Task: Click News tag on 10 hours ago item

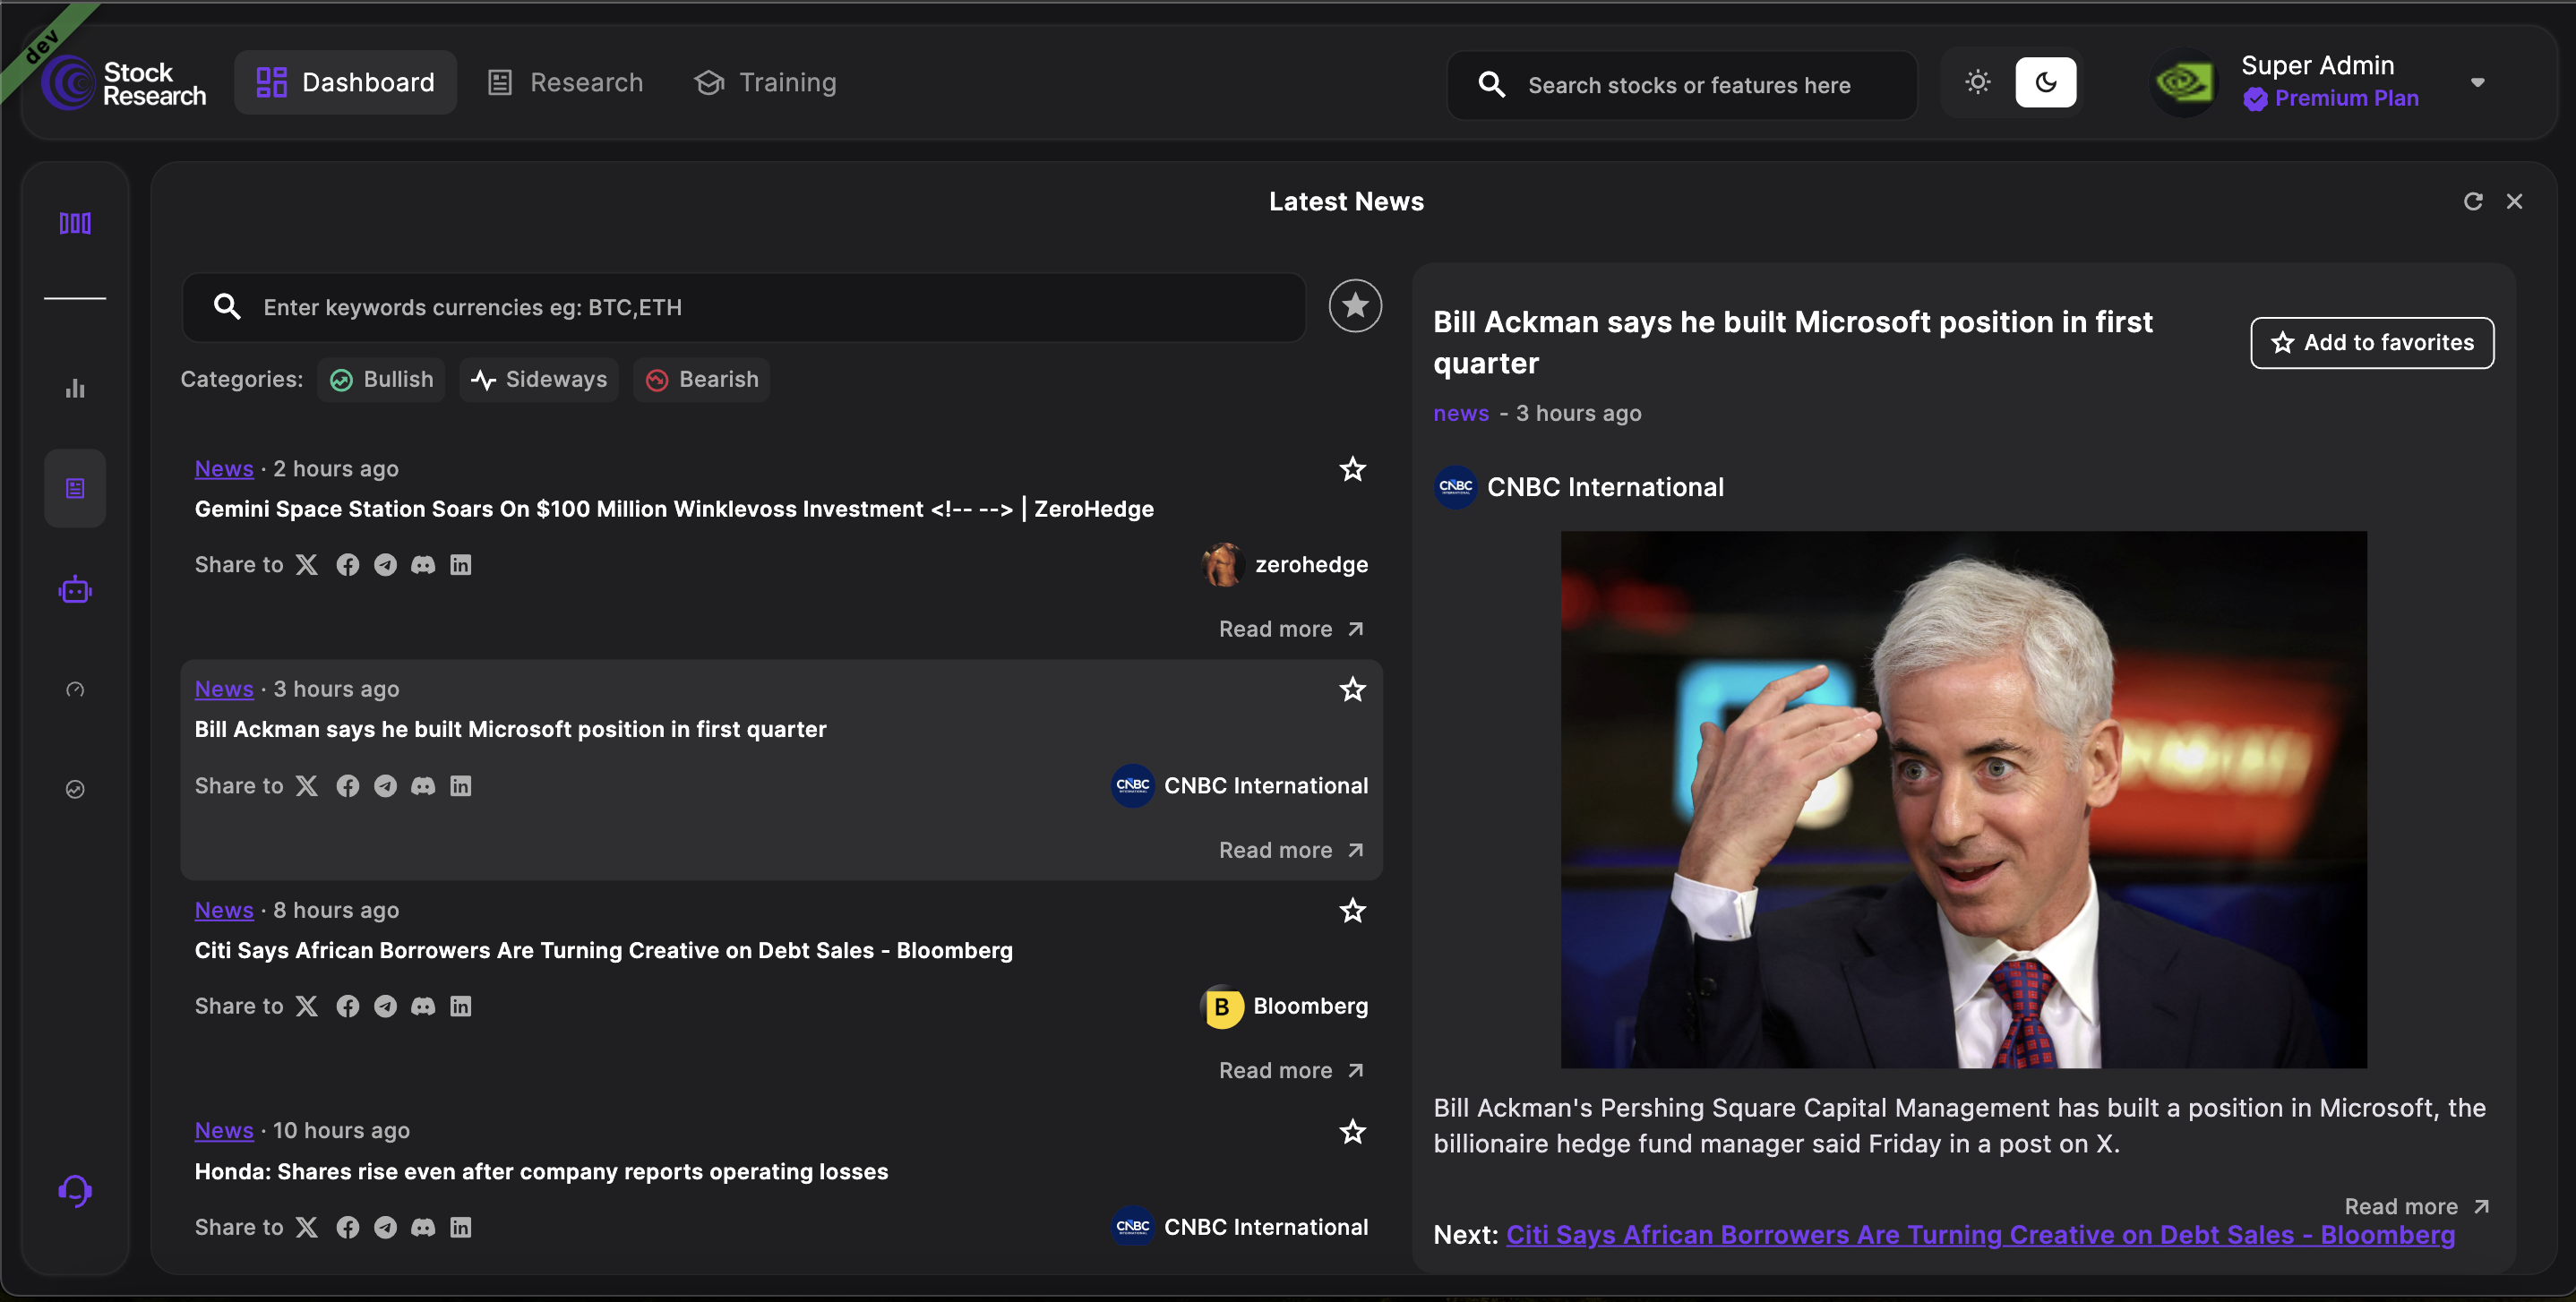Action: pyautogui.click(x=224, y=1131)
